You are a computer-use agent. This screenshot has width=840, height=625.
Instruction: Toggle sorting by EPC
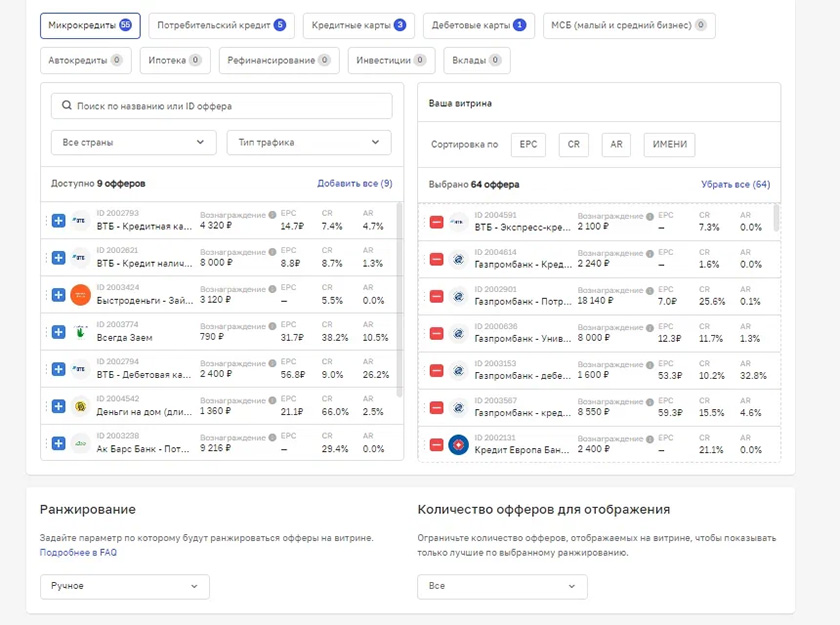(528, 145)
